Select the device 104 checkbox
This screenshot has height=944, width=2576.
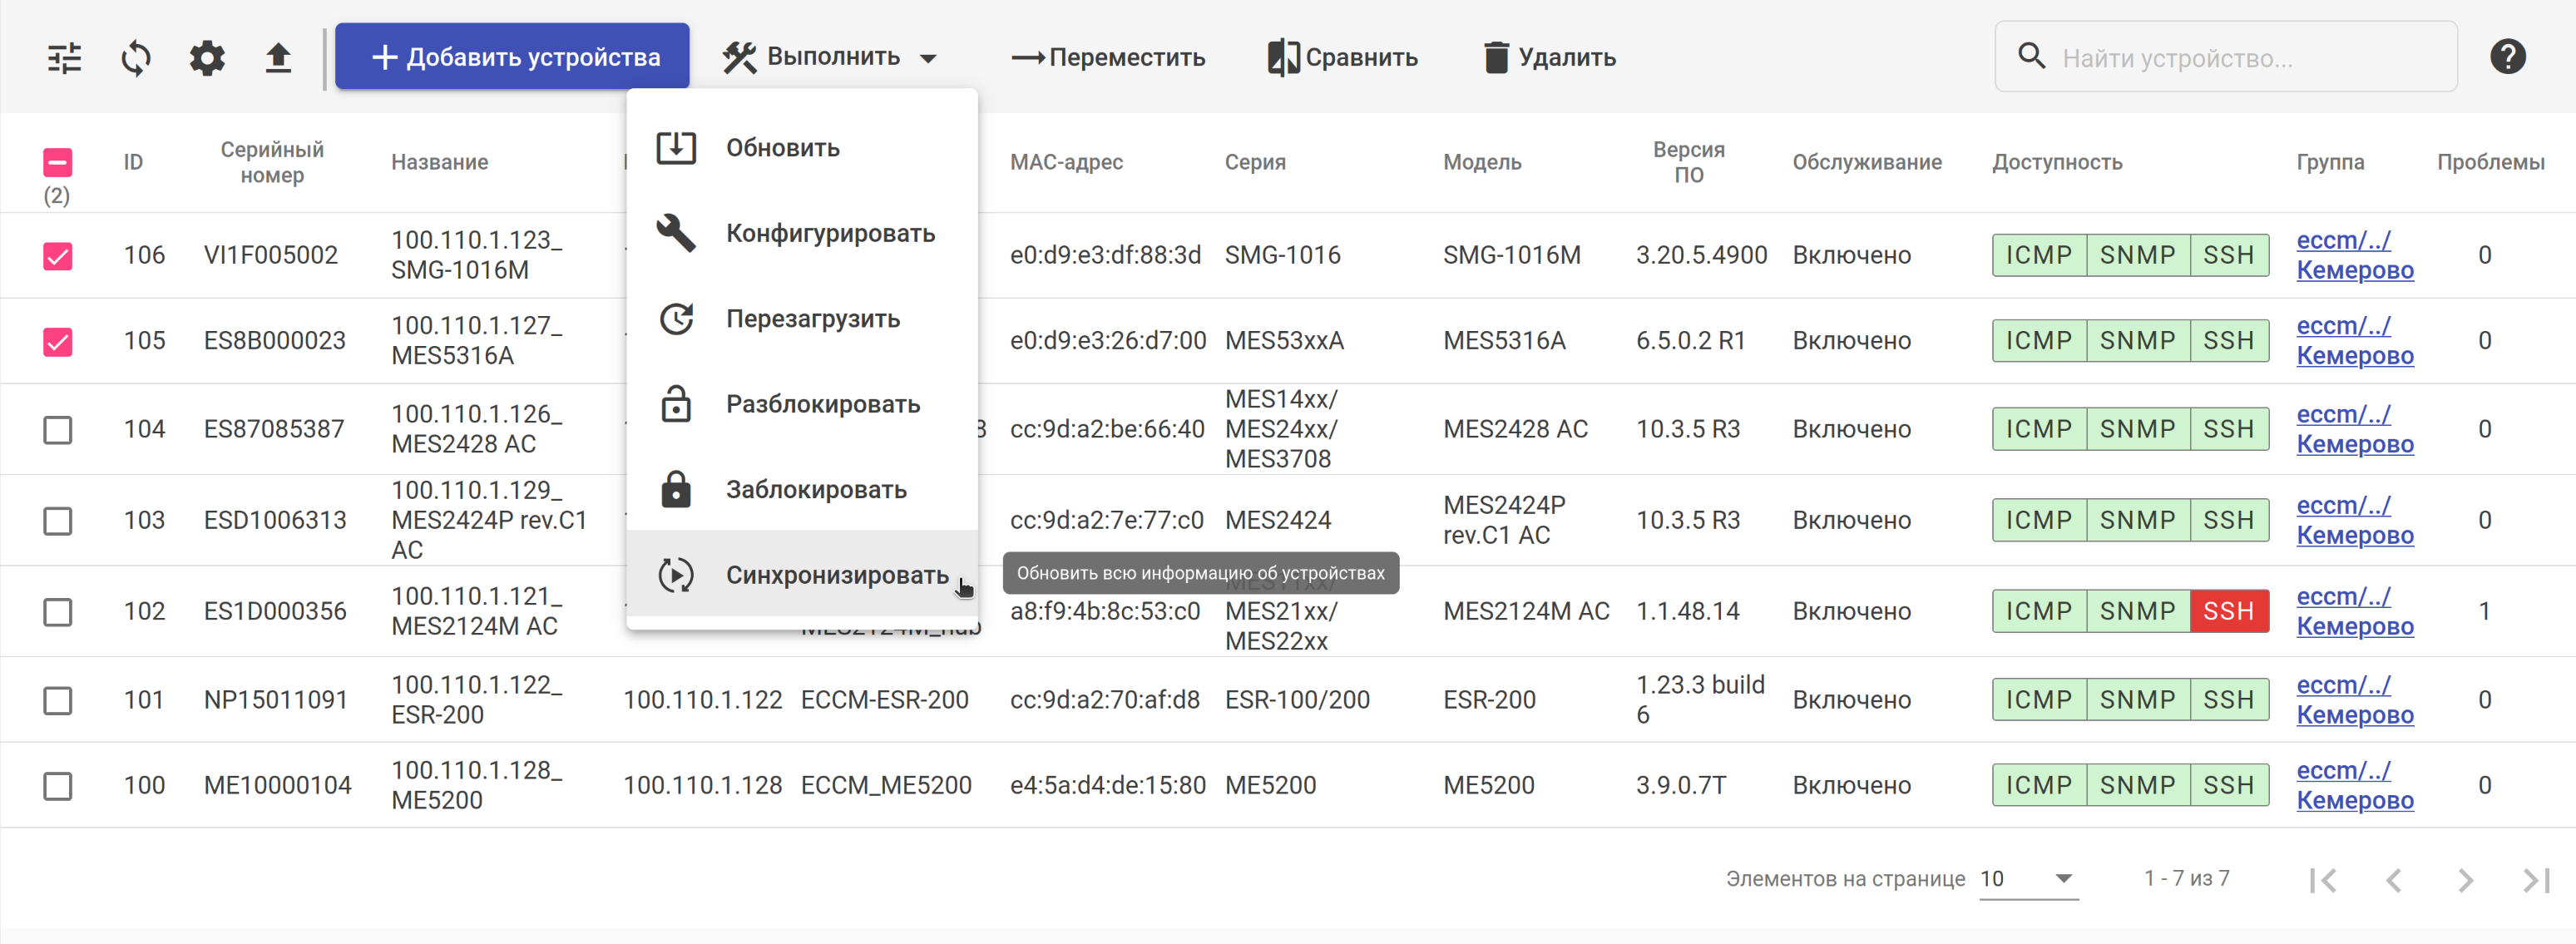click(58, 430)
